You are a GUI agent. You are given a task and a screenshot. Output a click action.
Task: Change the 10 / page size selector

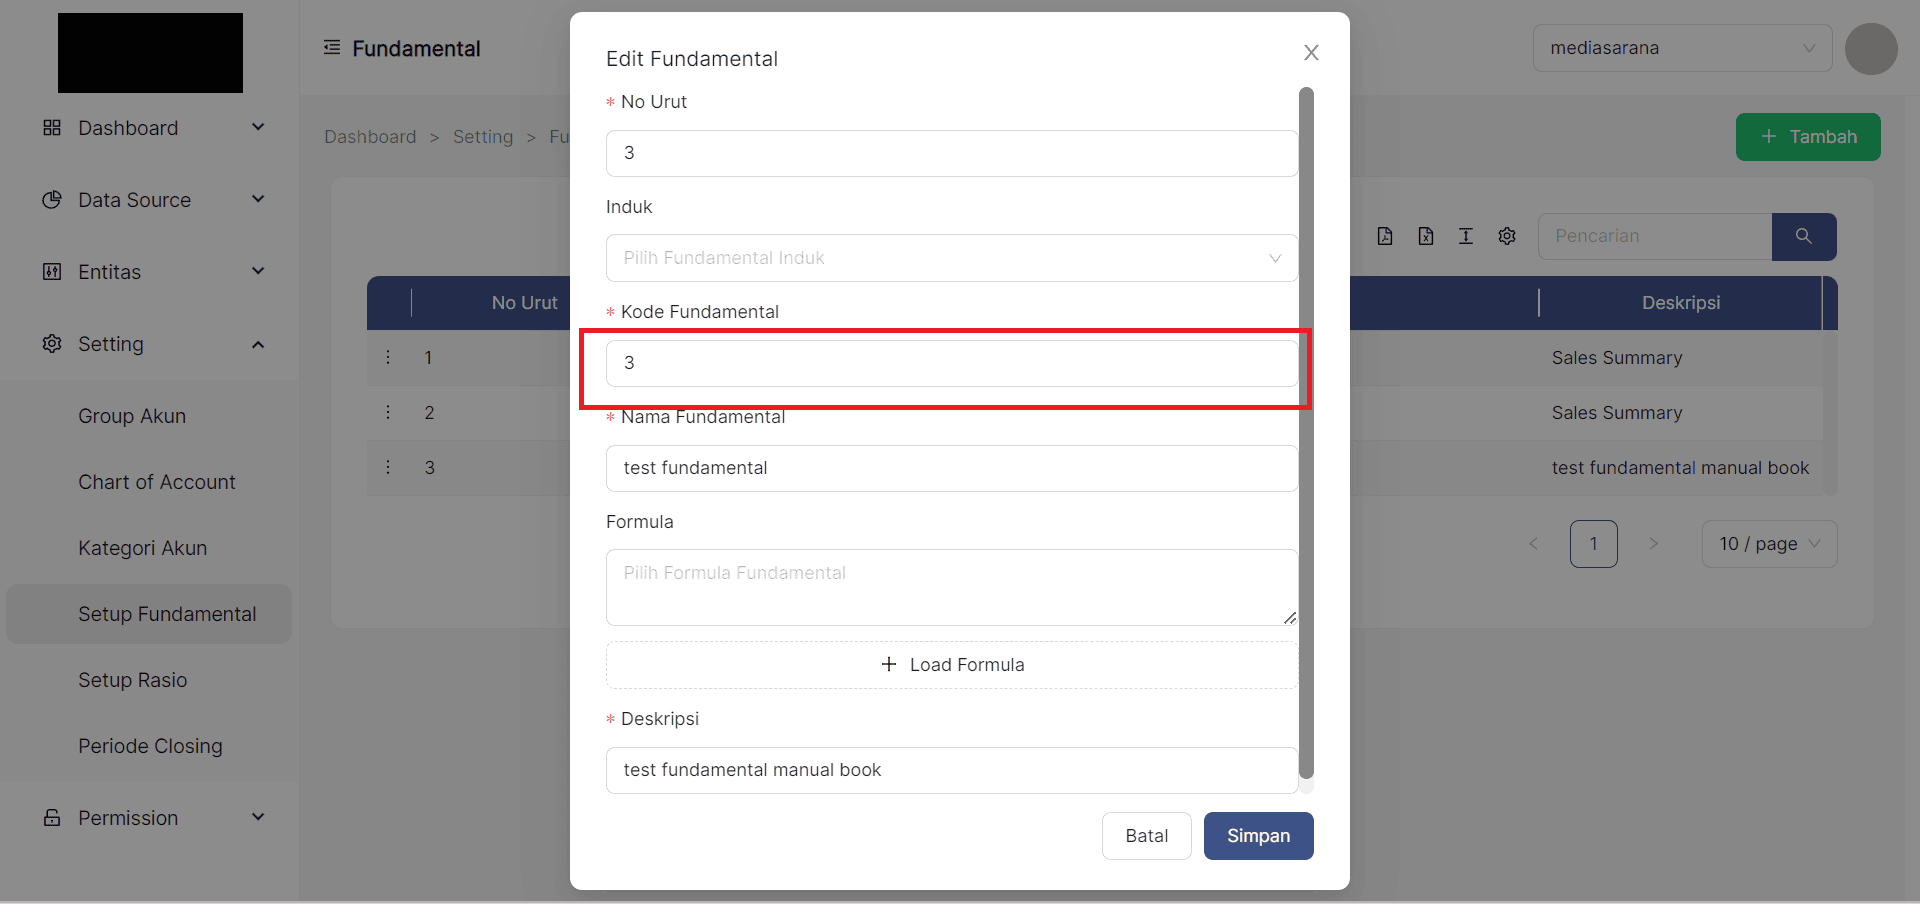click(x=1769, y=544)
